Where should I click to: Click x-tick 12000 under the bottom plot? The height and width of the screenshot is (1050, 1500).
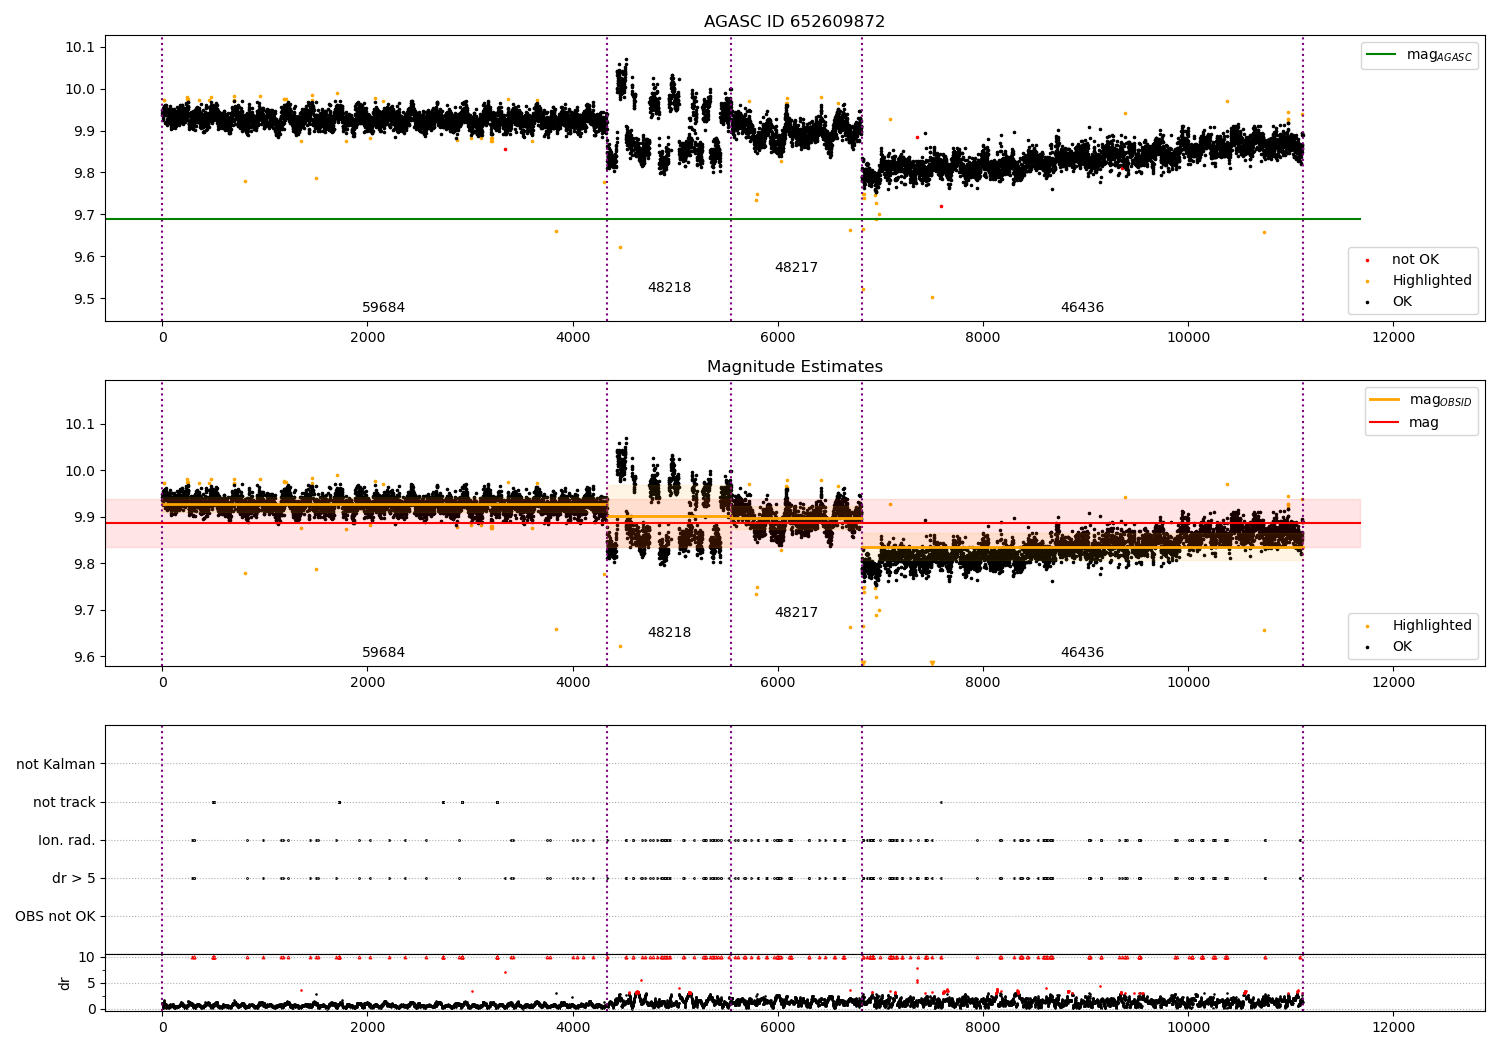1393,1027
